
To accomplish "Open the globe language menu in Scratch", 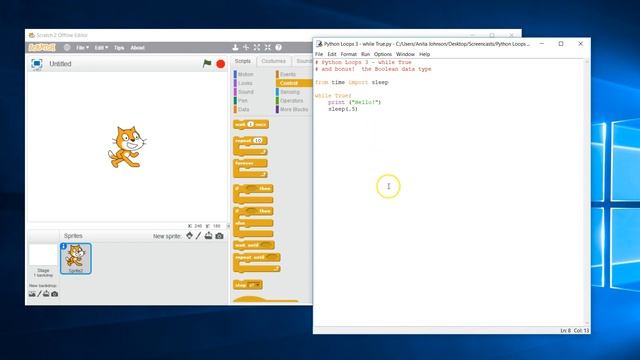I will tap(67, 47).
